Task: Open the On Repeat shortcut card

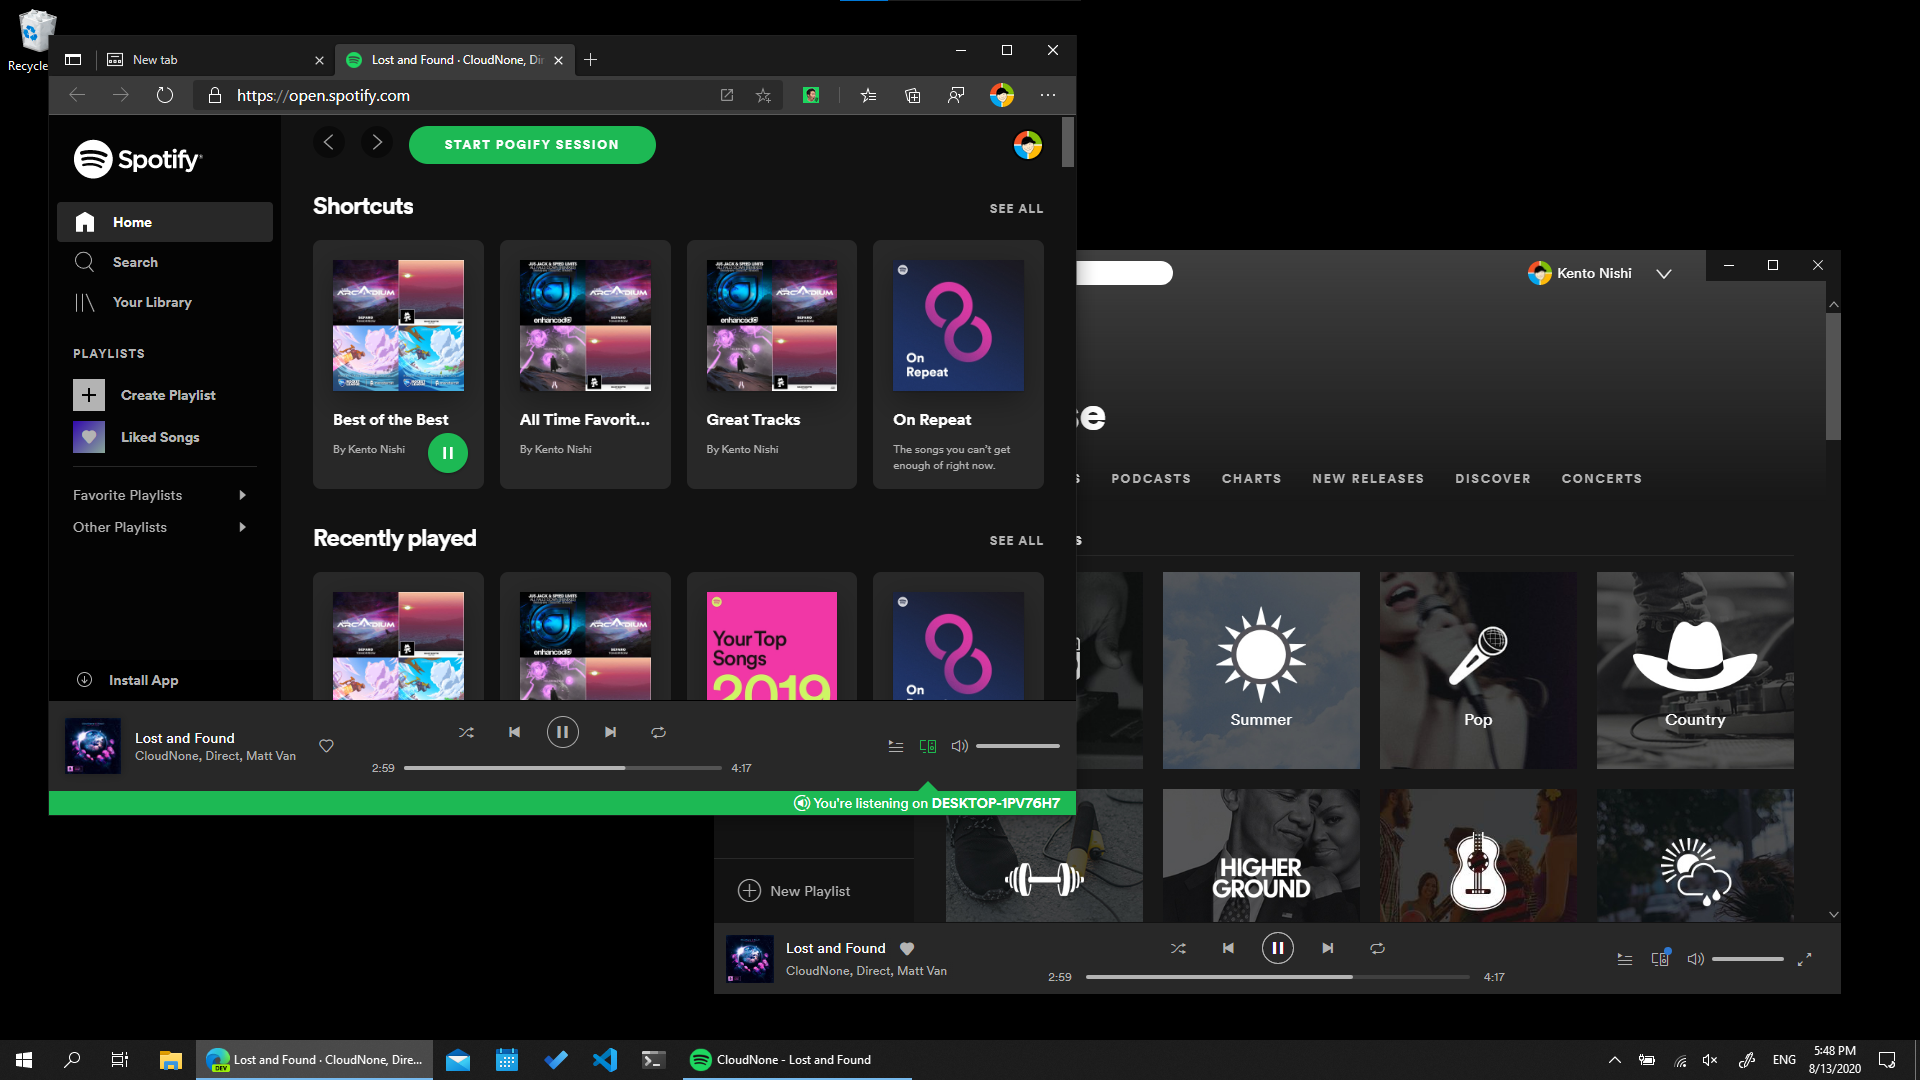Action: pos(958,364)
